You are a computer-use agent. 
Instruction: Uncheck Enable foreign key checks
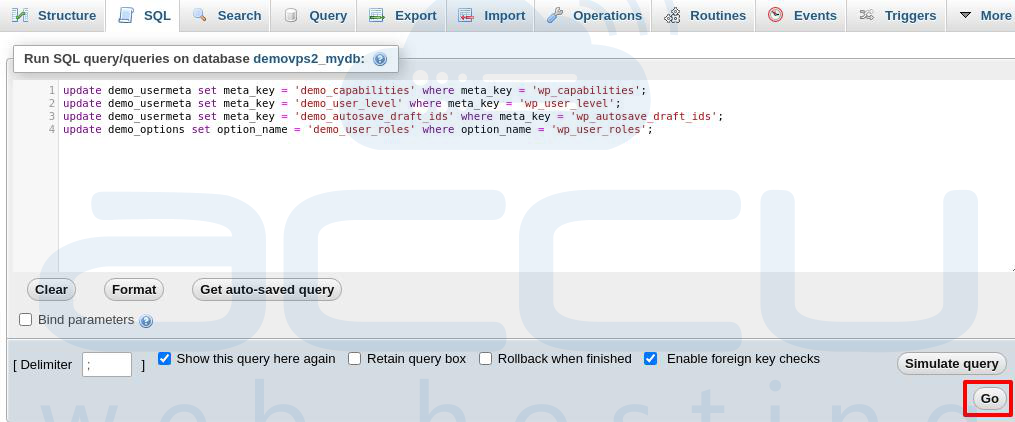pyautogui.click(x=651, y=359)
